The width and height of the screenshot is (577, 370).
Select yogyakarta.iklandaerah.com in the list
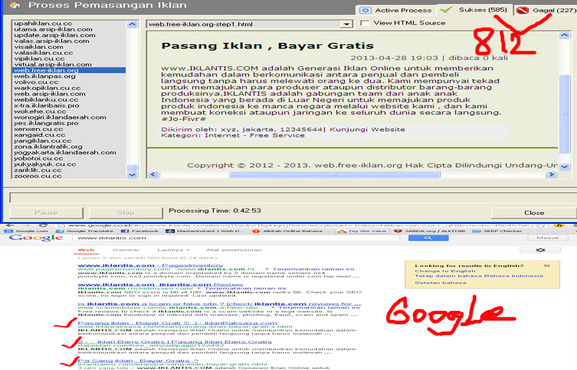(x=65, y=152)
